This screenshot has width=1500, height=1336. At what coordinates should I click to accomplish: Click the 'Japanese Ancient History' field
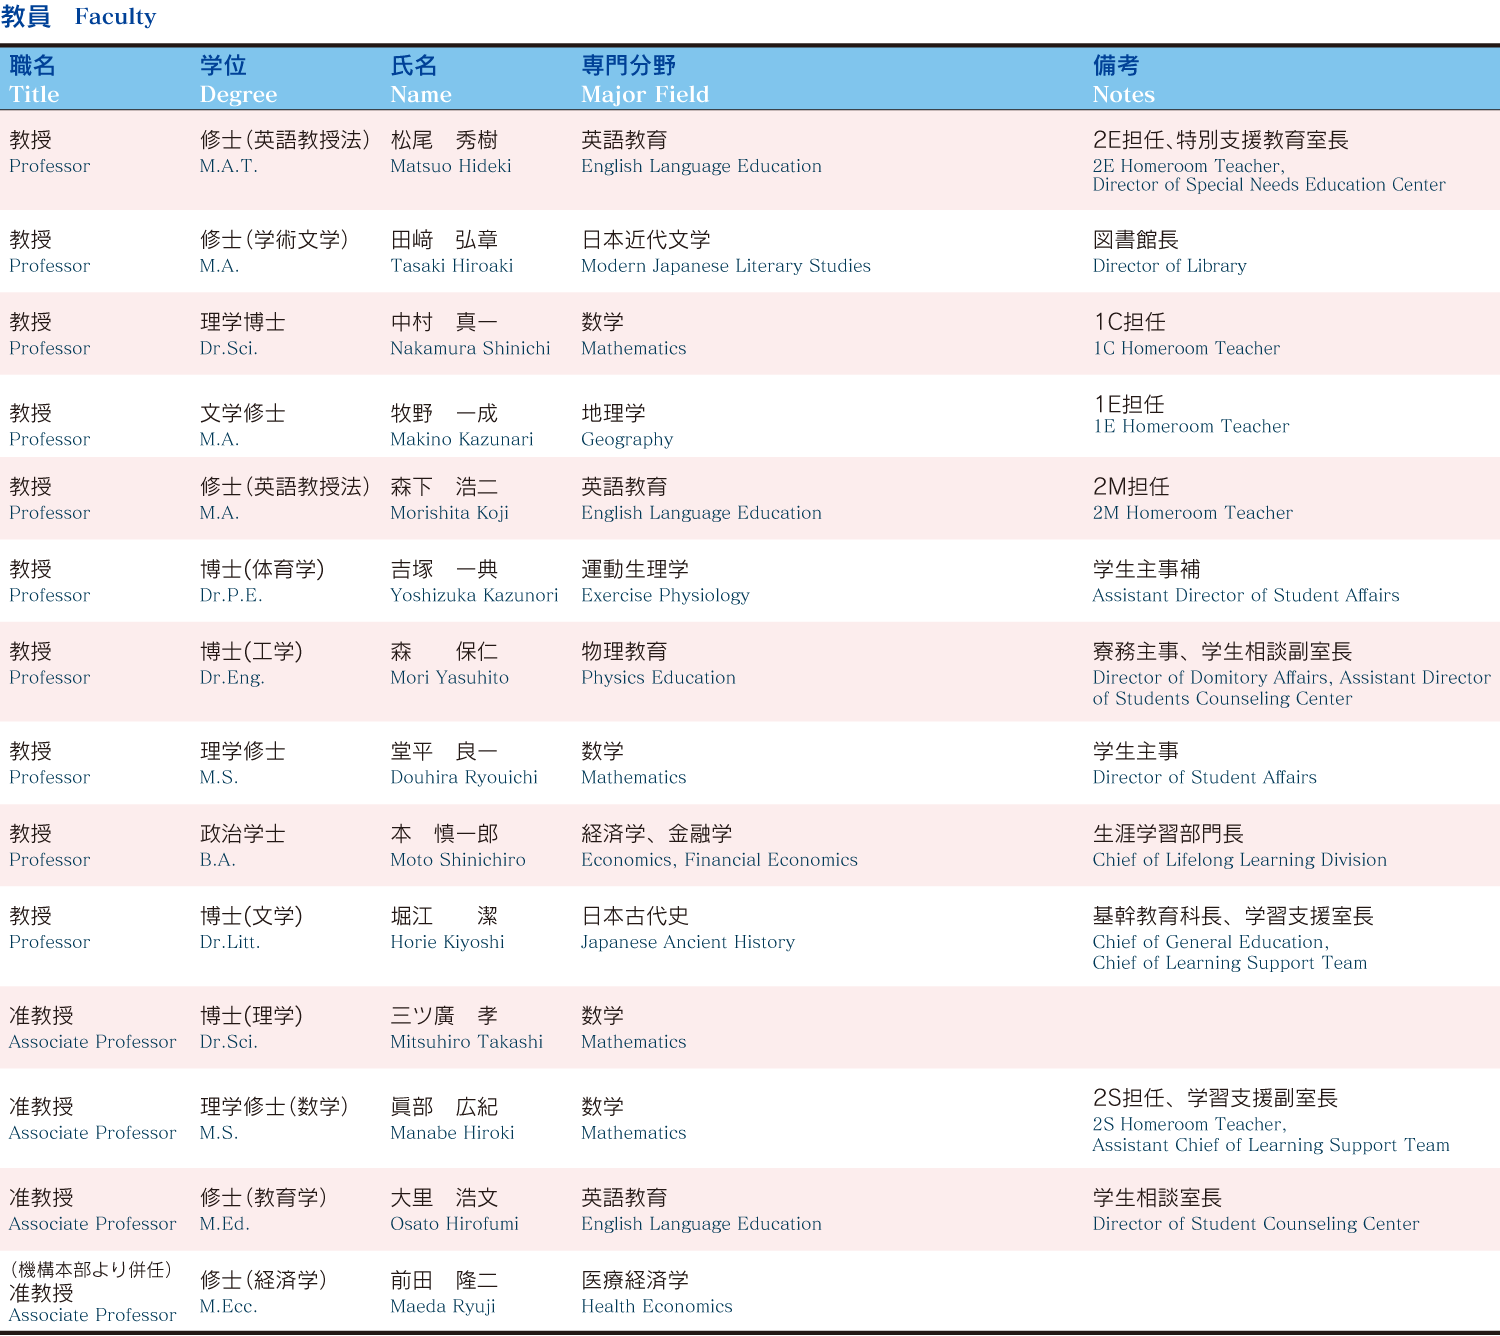[688, 942]
